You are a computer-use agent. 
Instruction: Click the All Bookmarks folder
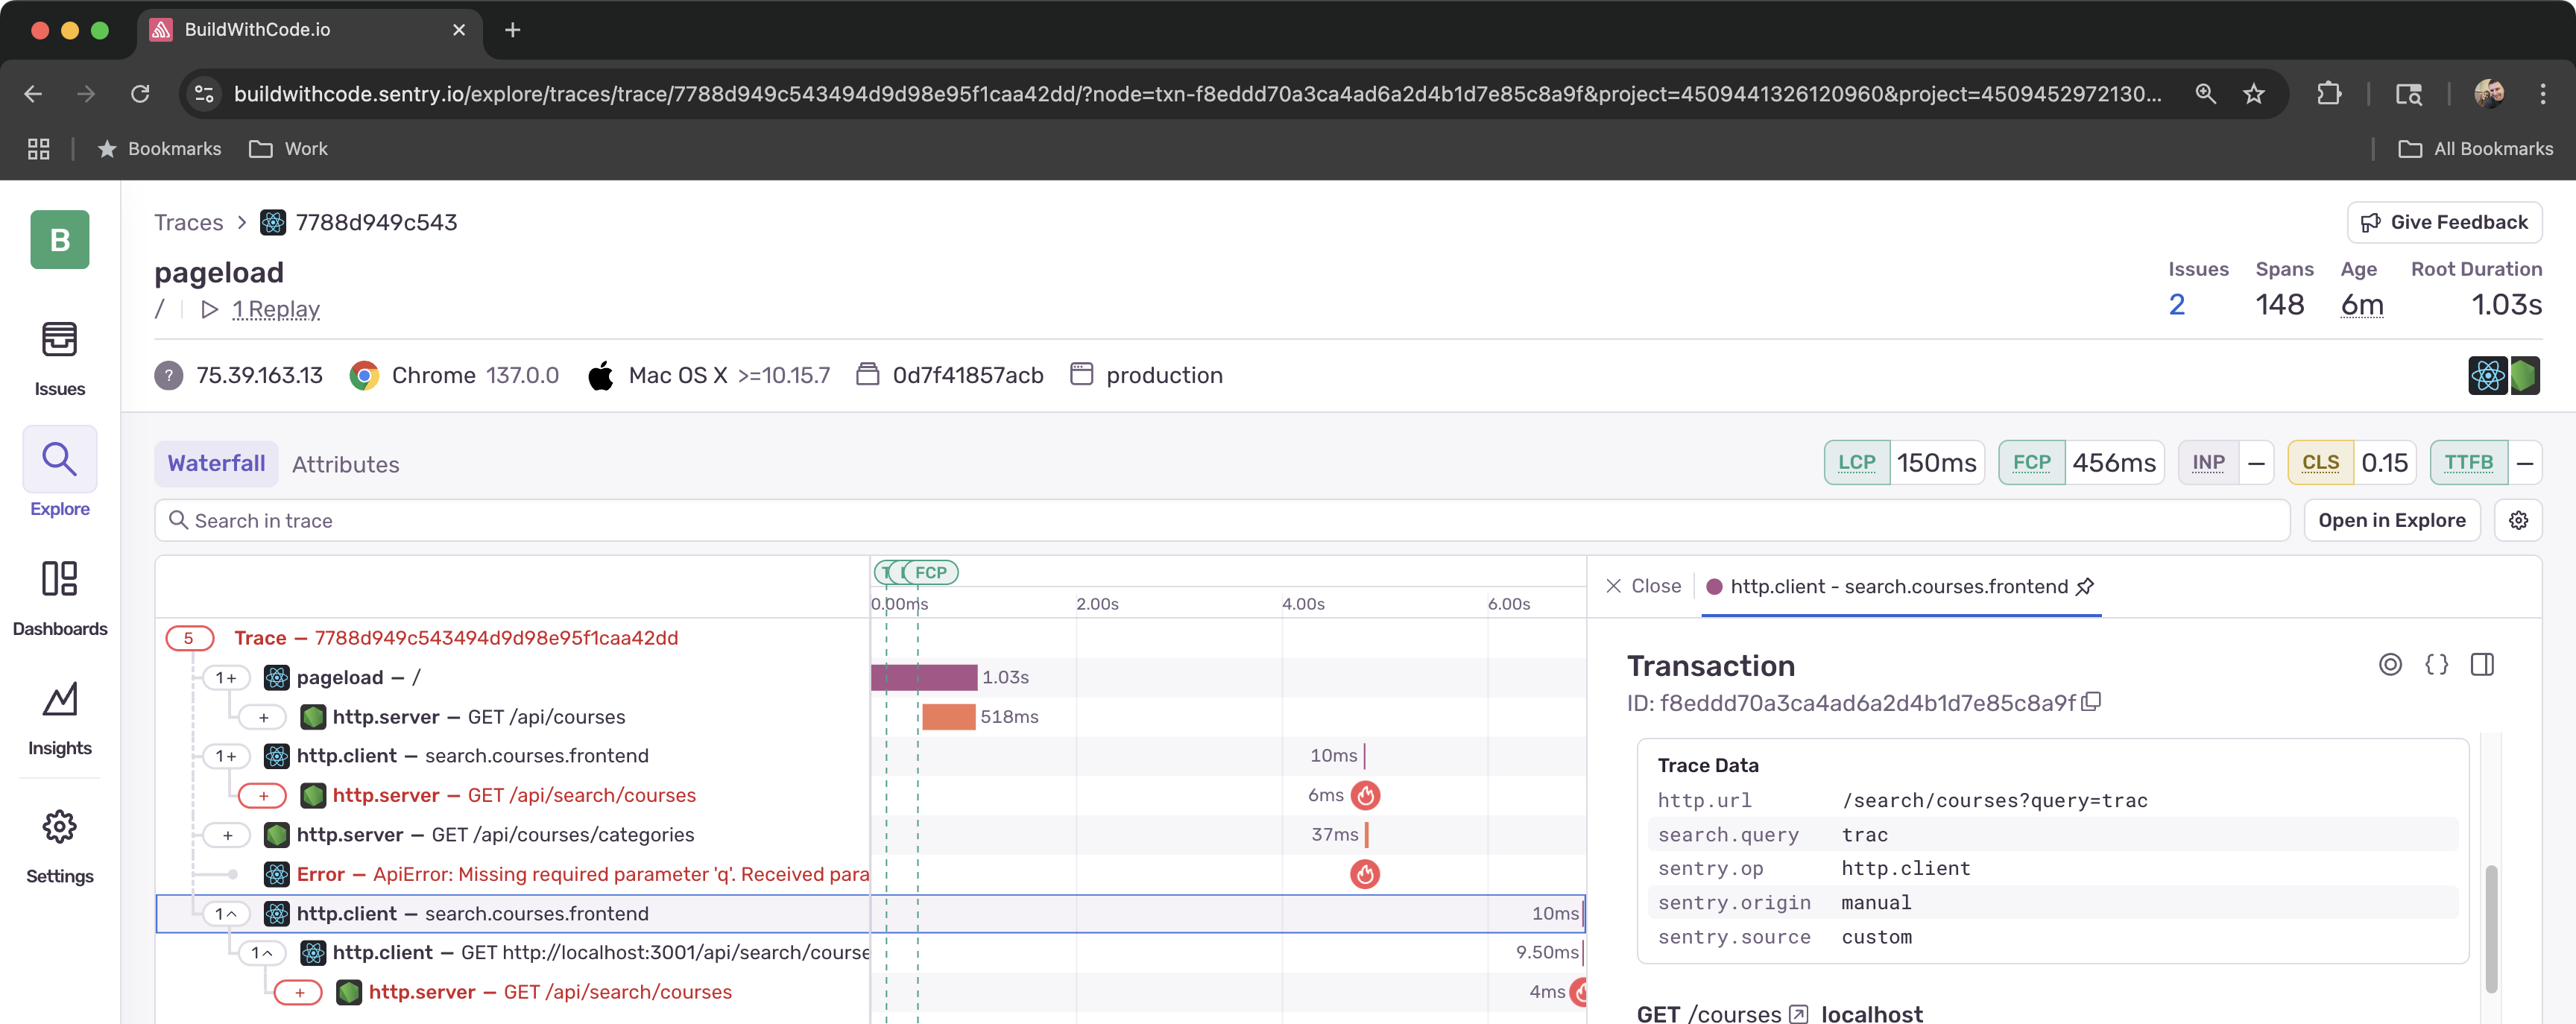tap(2475, 148)
